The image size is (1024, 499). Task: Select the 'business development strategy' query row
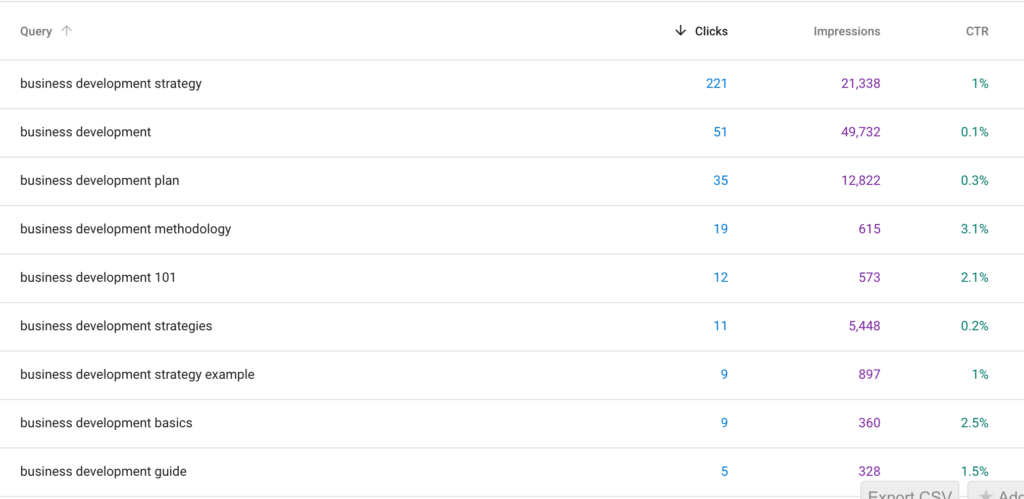tap(111, 84)
